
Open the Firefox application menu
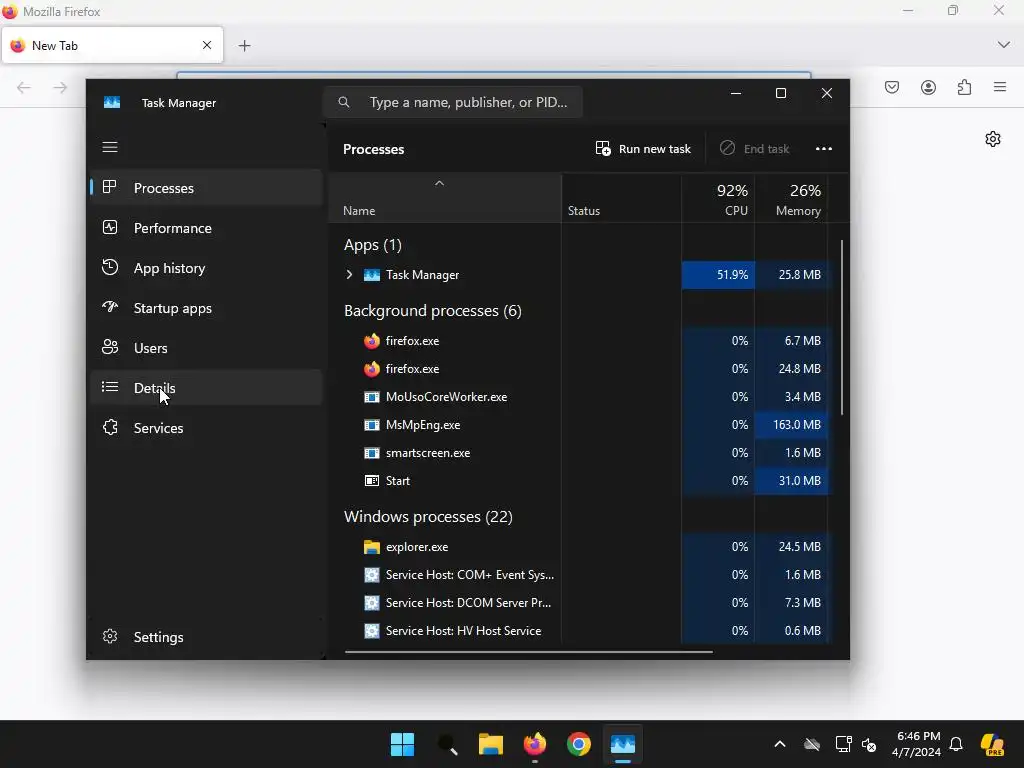tap(1000, 87)
